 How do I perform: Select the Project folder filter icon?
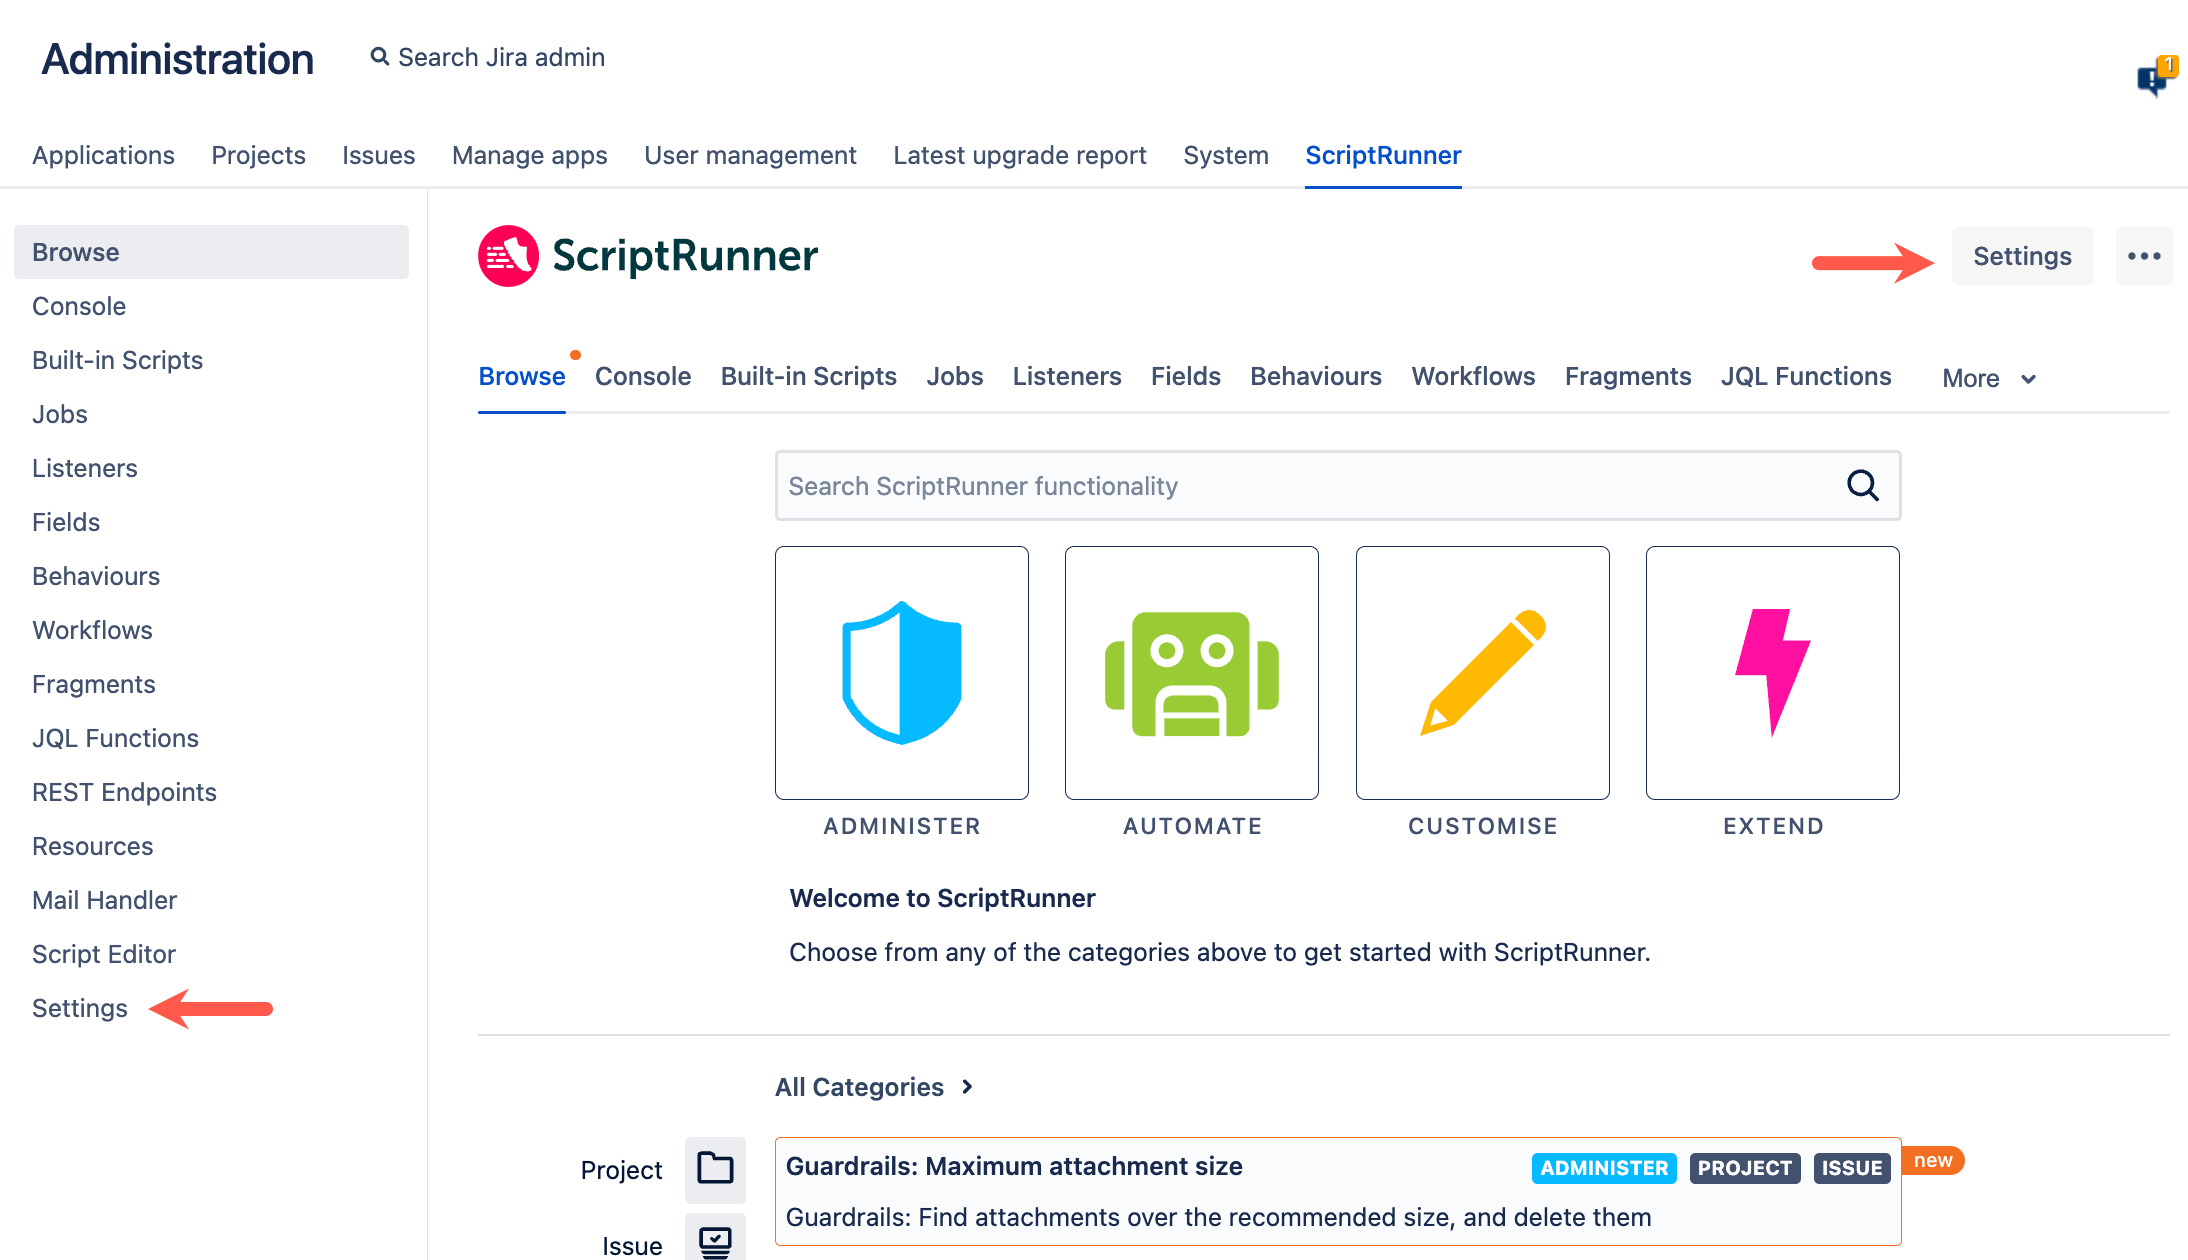(x=715, y=1168)
